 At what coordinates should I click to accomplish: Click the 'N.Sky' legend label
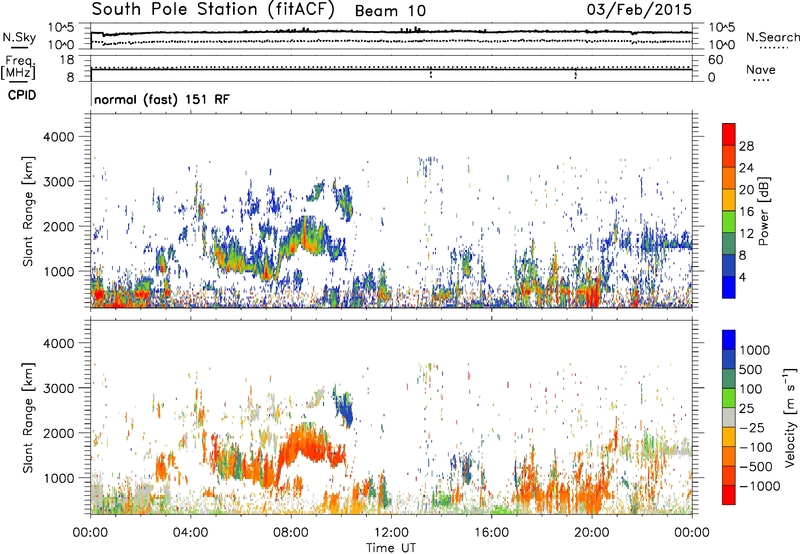tap(19, 37)
